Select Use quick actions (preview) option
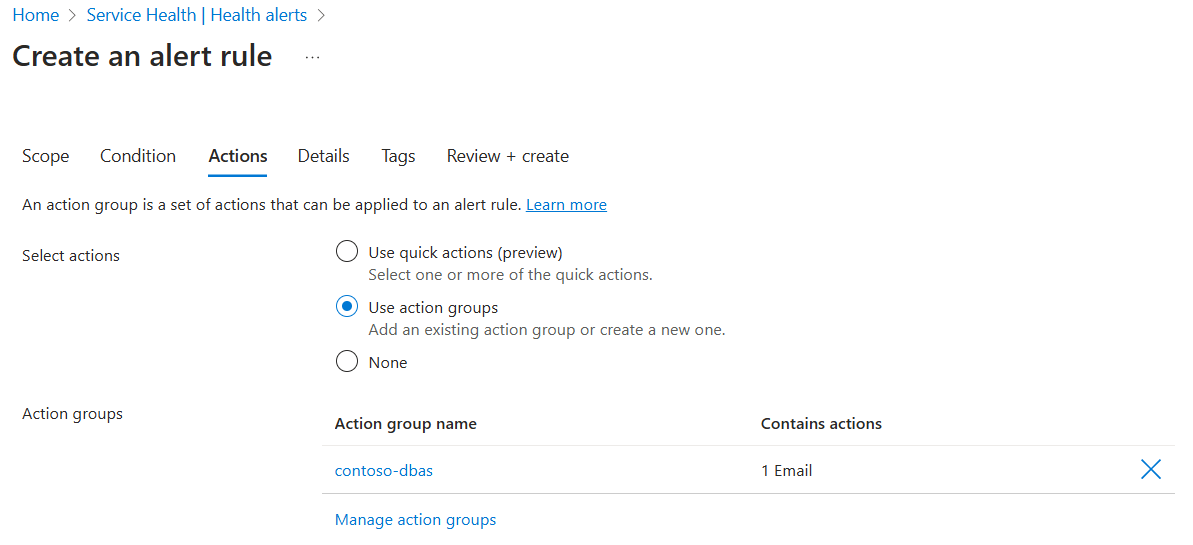 click(x=347, y=252)
